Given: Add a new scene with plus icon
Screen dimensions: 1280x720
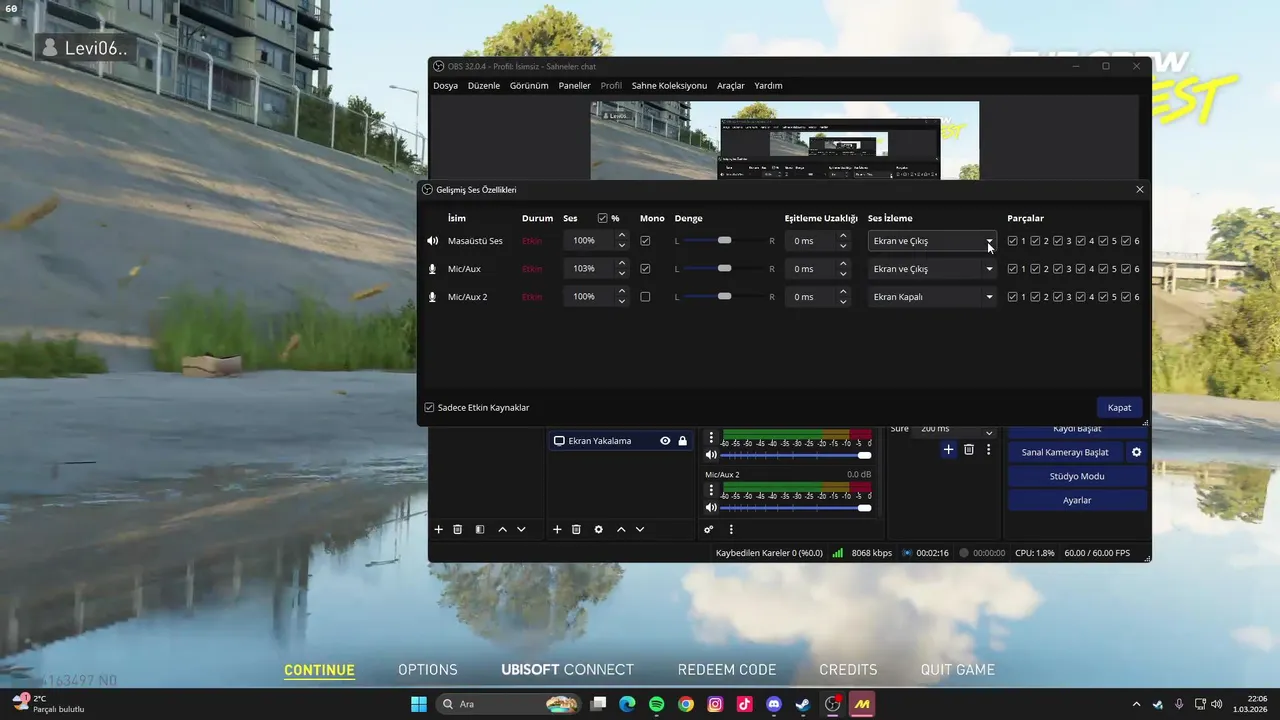Looking at the screenshot, I should [438, 529].
